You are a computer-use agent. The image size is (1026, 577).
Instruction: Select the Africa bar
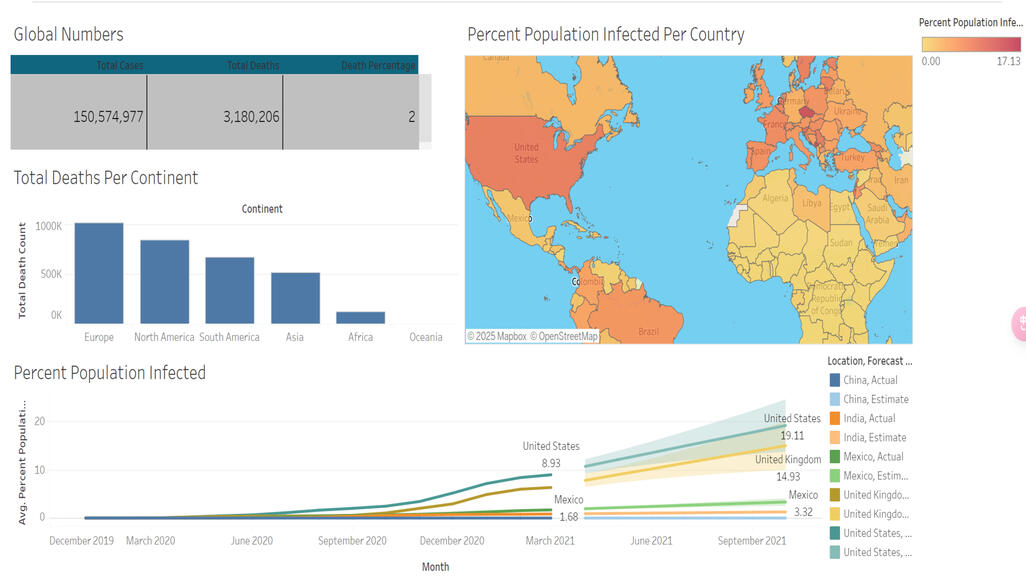coord(360,317)
